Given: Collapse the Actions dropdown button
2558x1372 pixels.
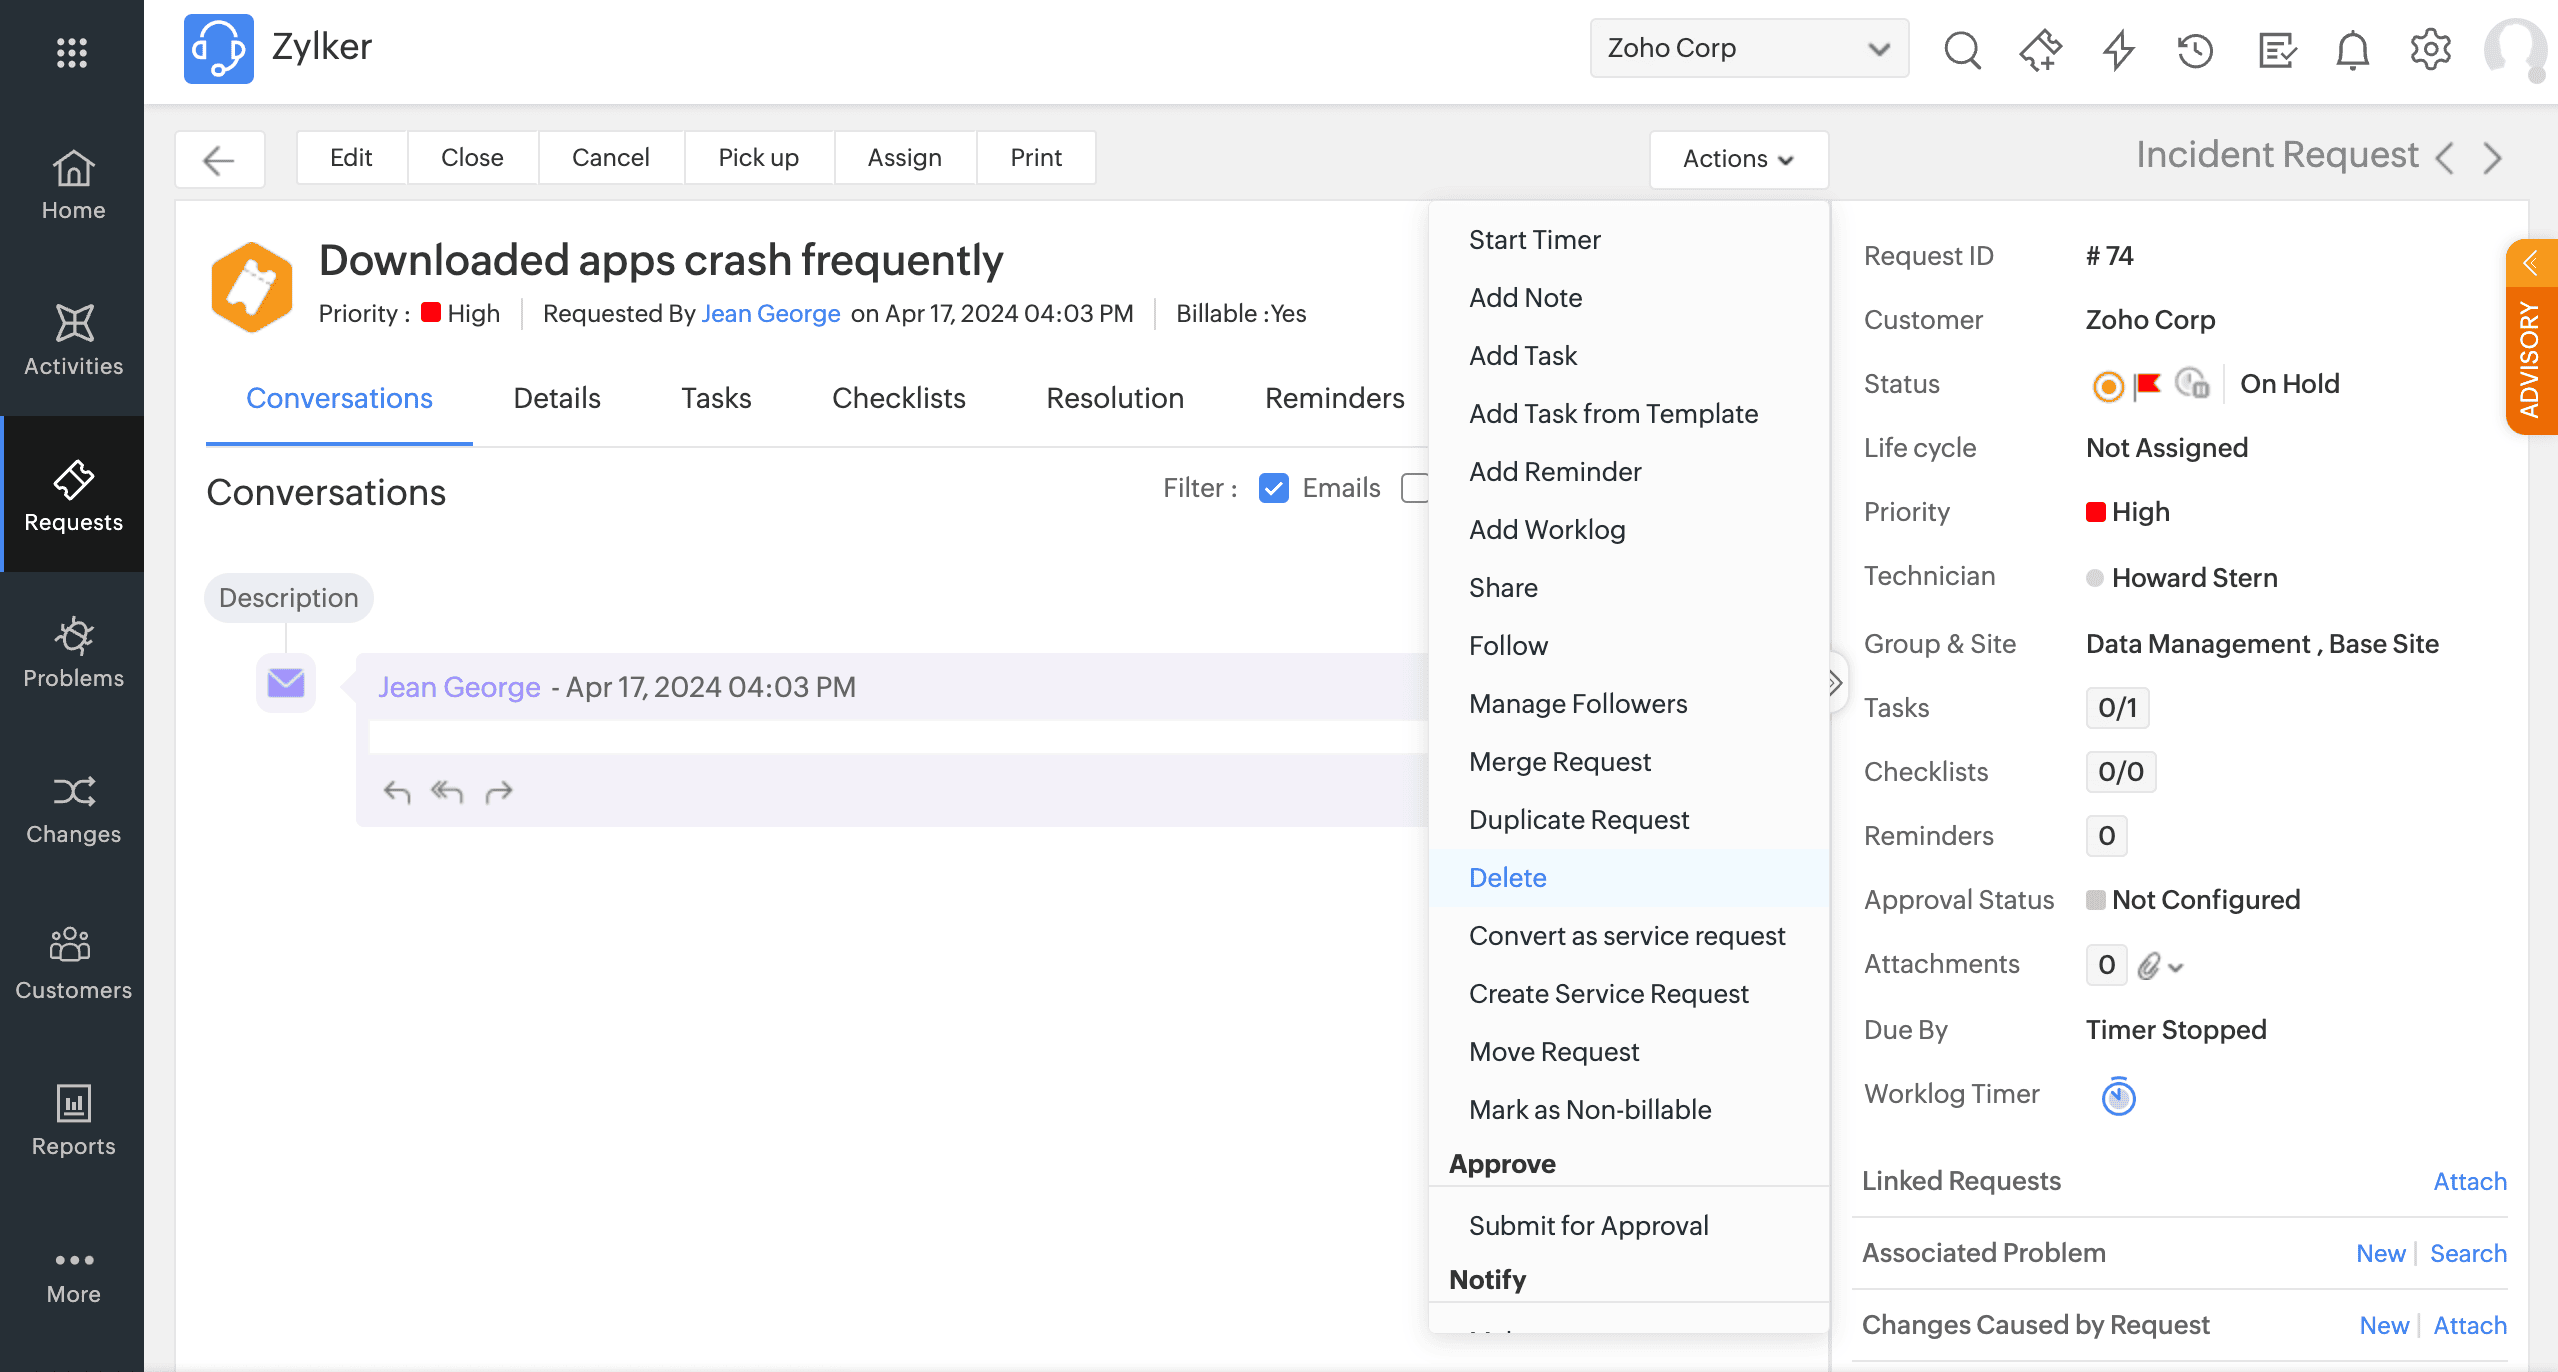Looking at the screenshot, I should (x=1738, y=159).
